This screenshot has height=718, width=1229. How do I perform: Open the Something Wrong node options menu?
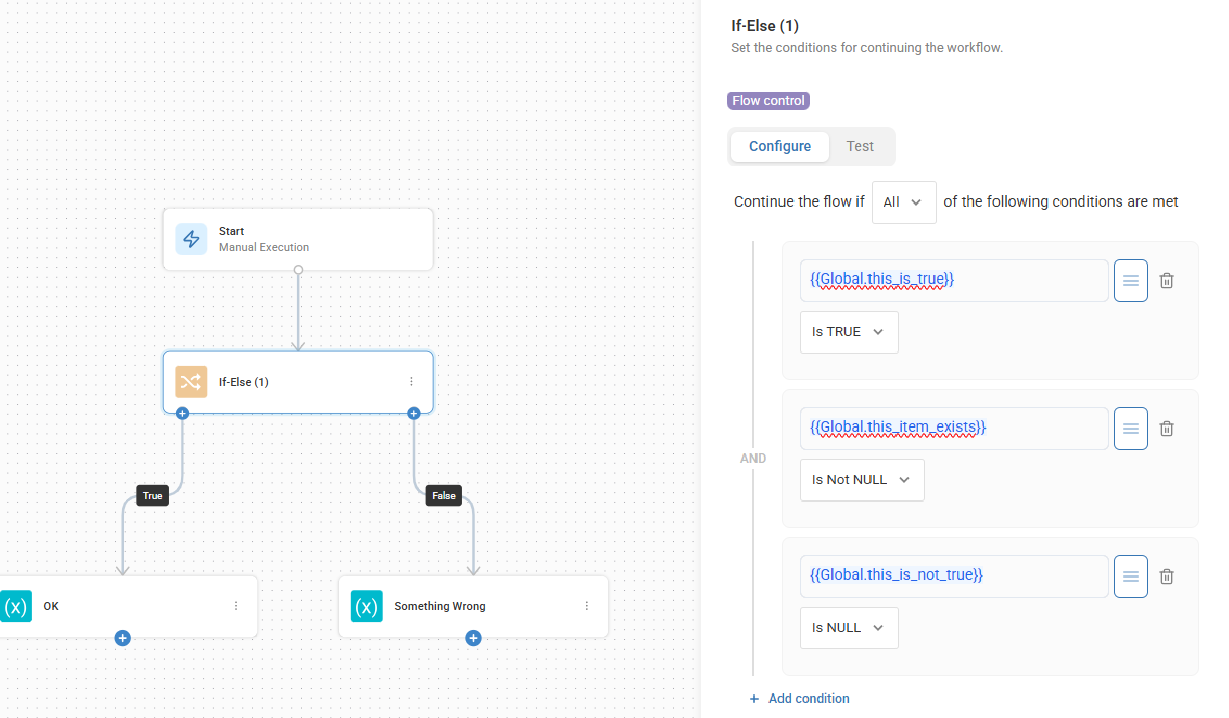[586, 606]
